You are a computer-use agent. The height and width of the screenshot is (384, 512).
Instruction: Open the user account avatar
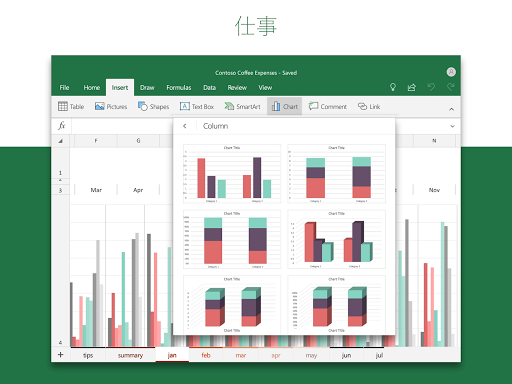click(x=451, y=72)
